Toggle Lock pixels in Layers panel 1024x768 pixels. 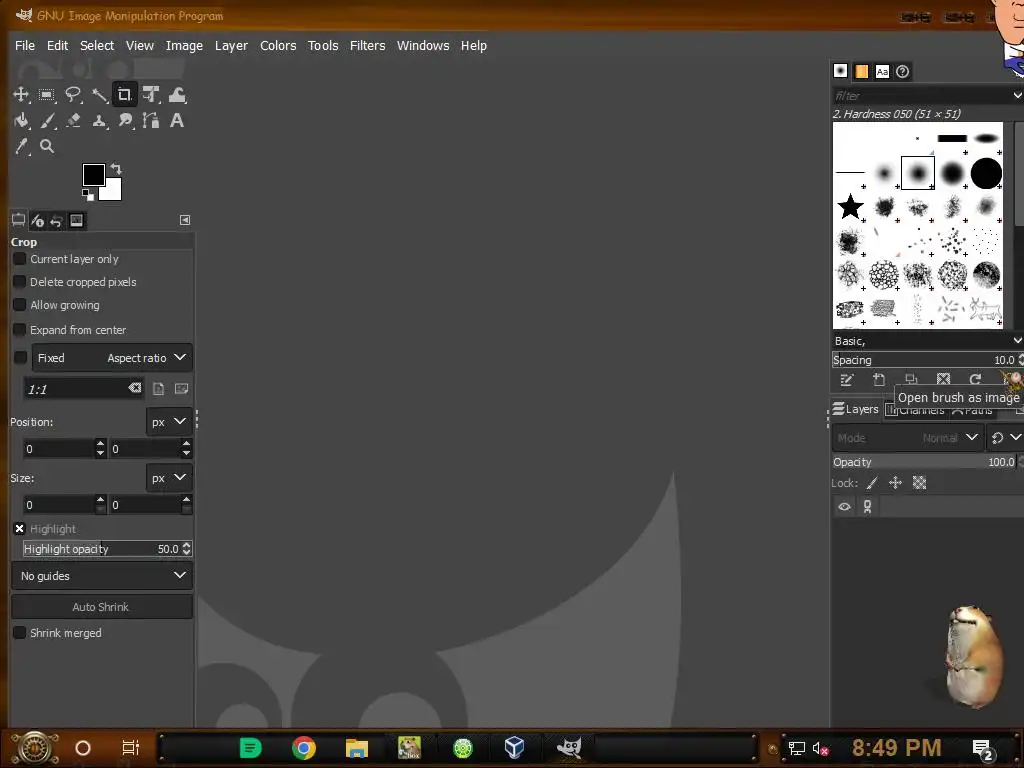click(872, 483)
